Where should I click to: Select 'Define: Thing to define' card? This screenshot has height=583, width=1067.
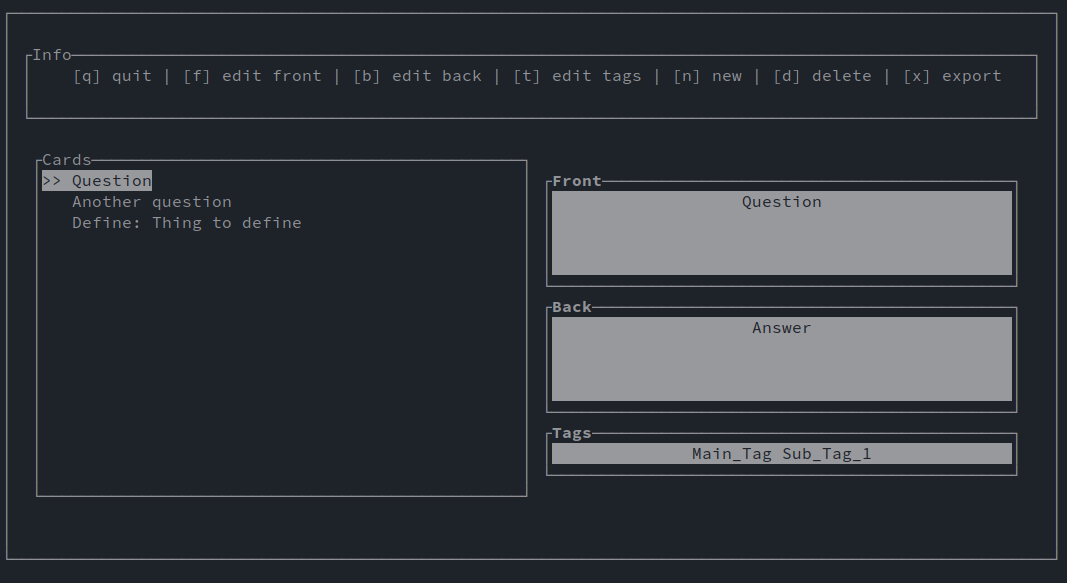coord(186,223)
